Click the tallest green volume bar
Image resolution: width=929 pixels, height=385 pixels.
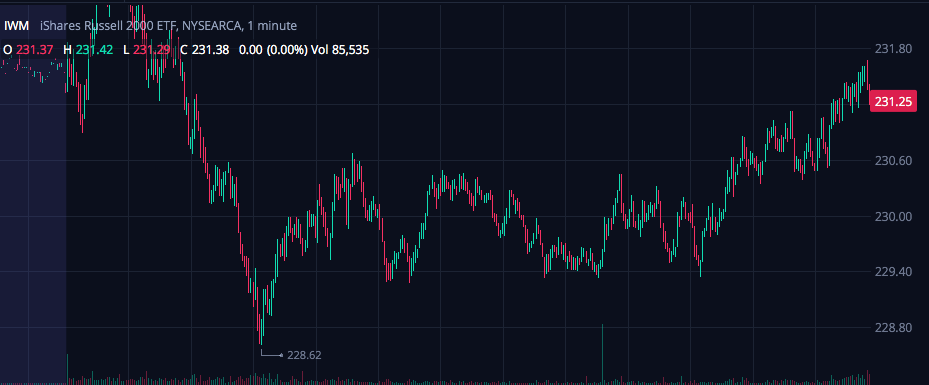coord(603,353)
